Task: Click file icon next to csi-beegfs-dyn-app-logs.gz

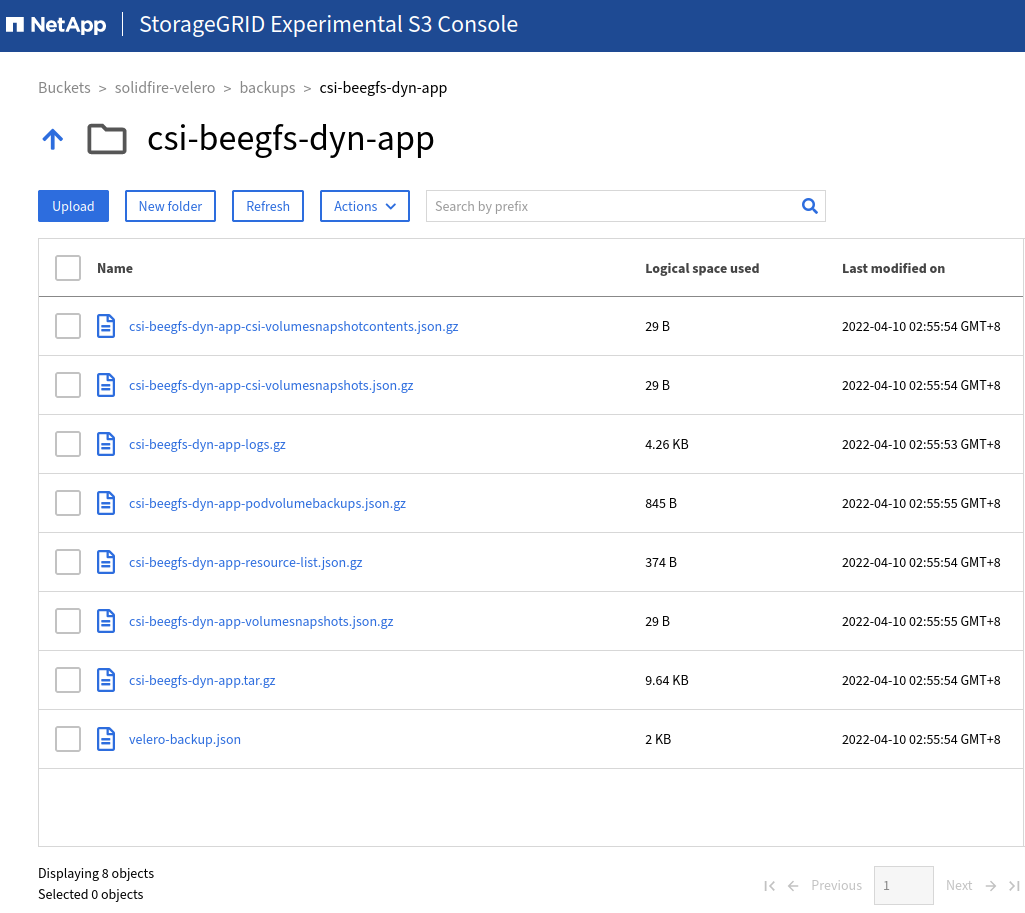Action: [106, 444]
